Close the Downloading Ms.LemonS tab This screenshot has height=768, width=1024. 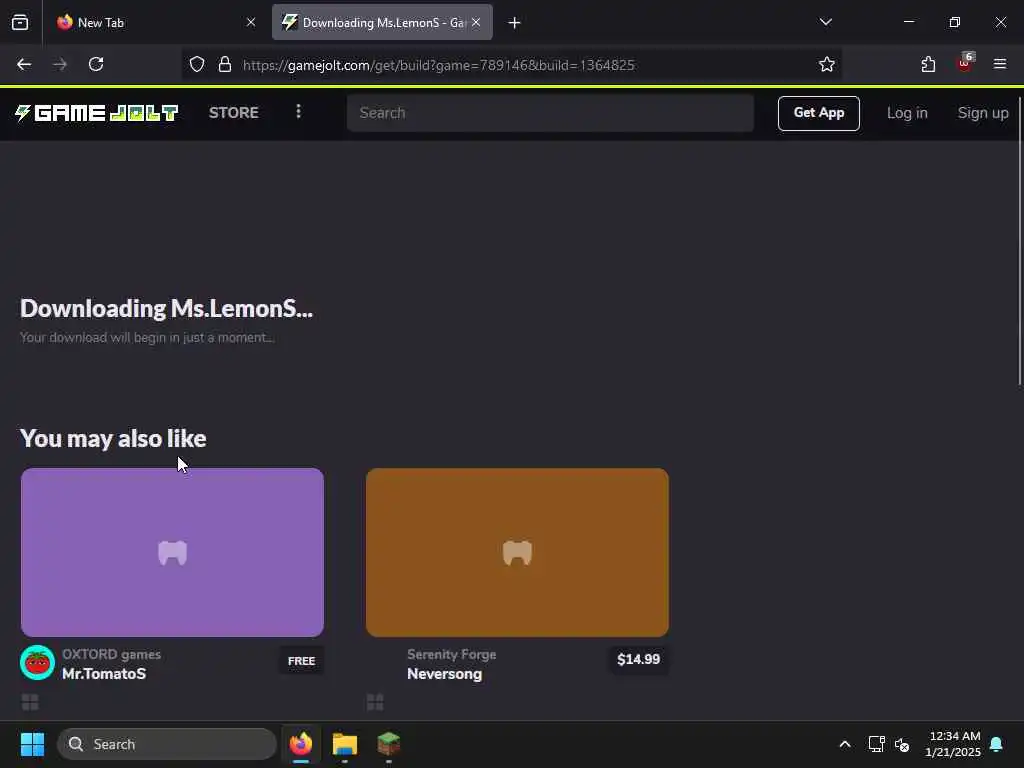[476, 22]
